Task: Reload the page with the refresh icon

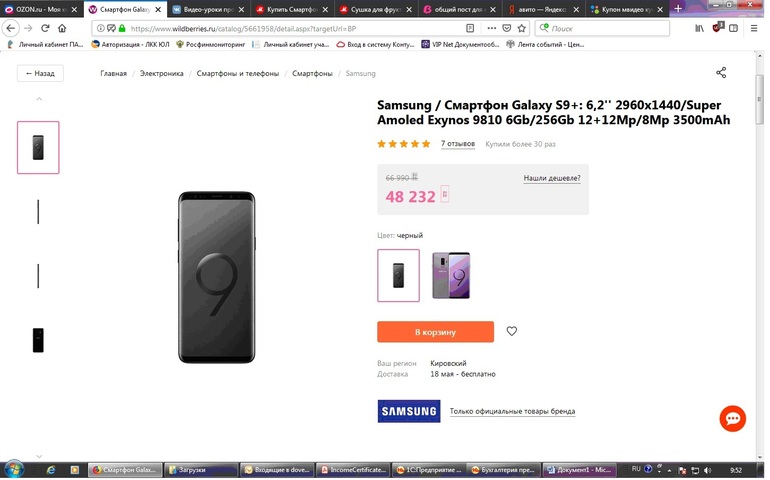Action: click(45, 28)
